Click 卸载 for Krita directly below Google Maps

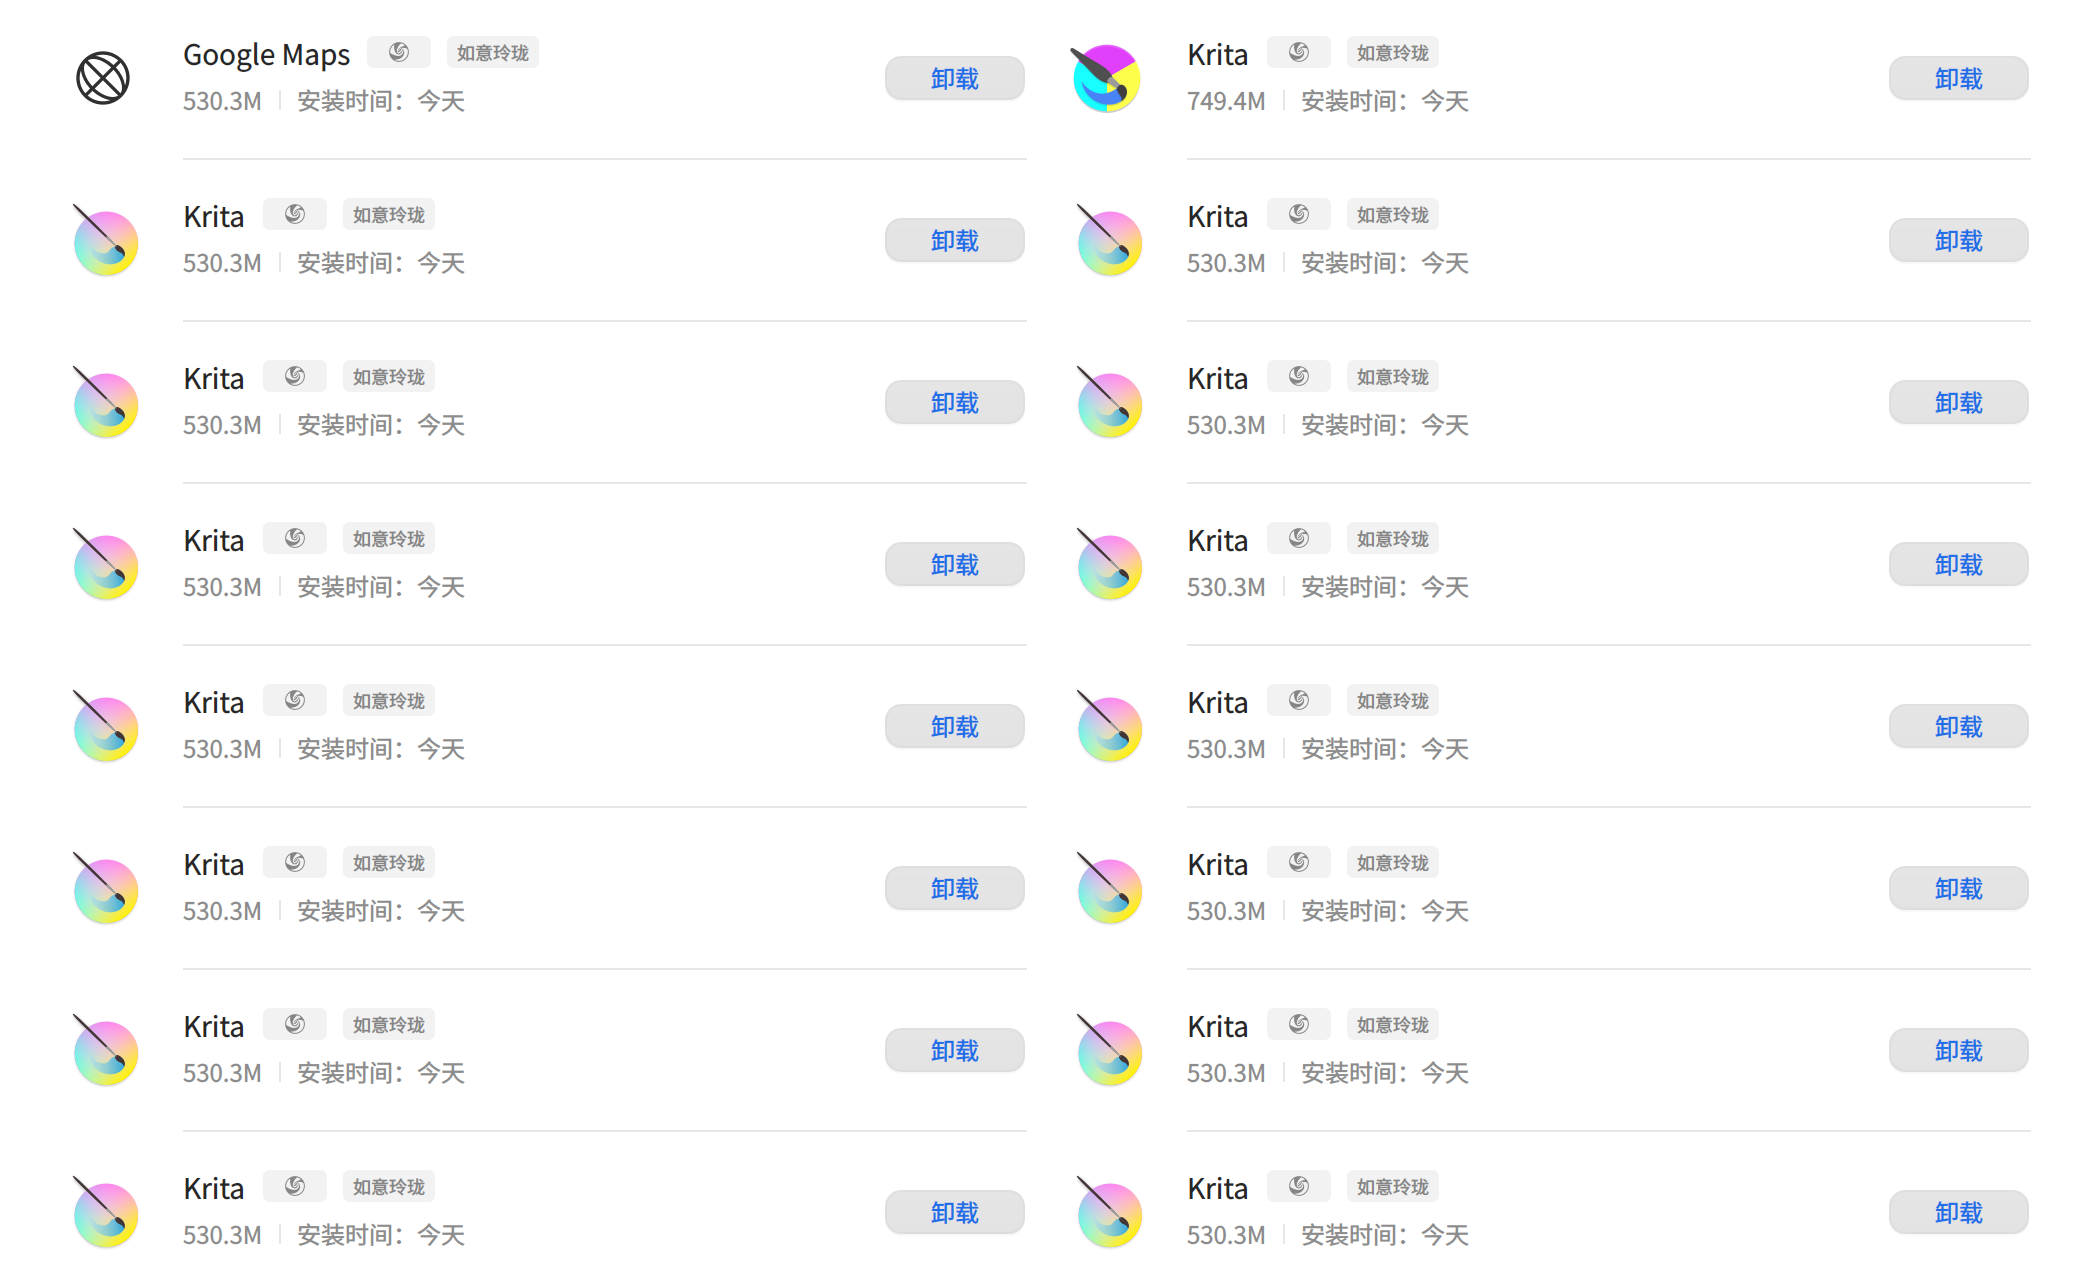pyautogui.click(x=955, y=240)
